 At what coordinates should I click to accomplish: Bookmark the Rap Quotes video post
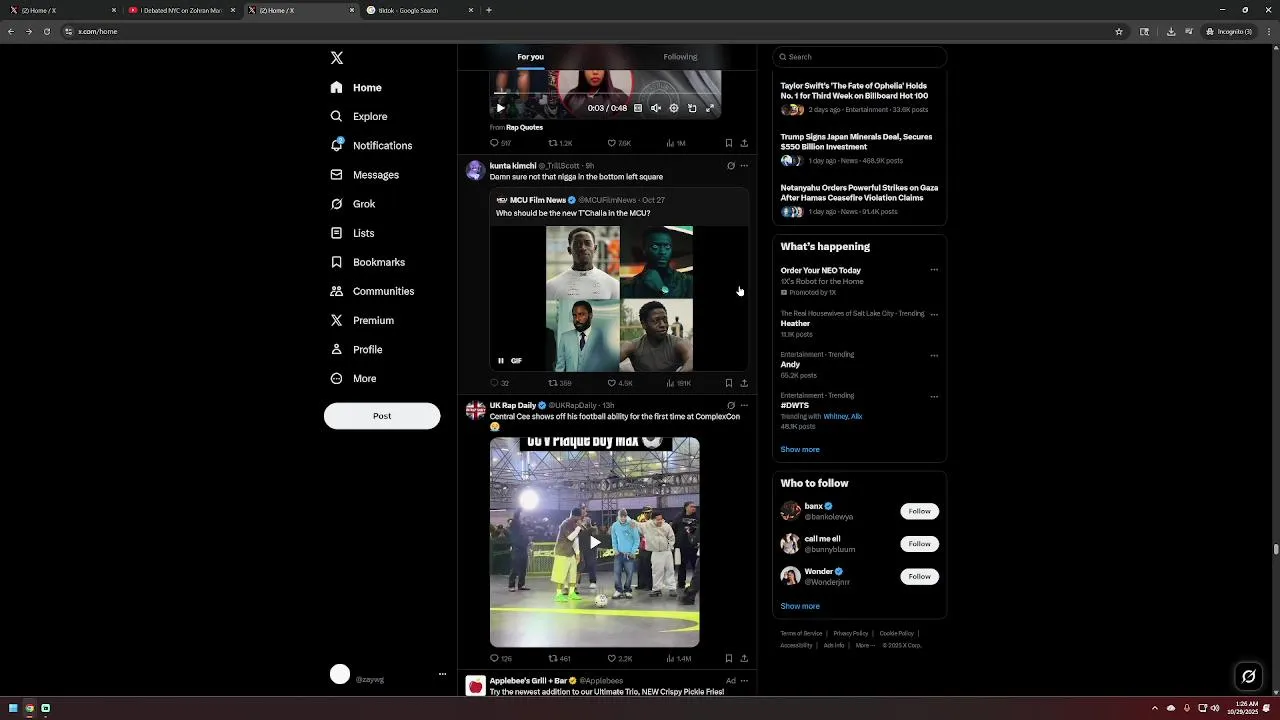tap(728, 143)
